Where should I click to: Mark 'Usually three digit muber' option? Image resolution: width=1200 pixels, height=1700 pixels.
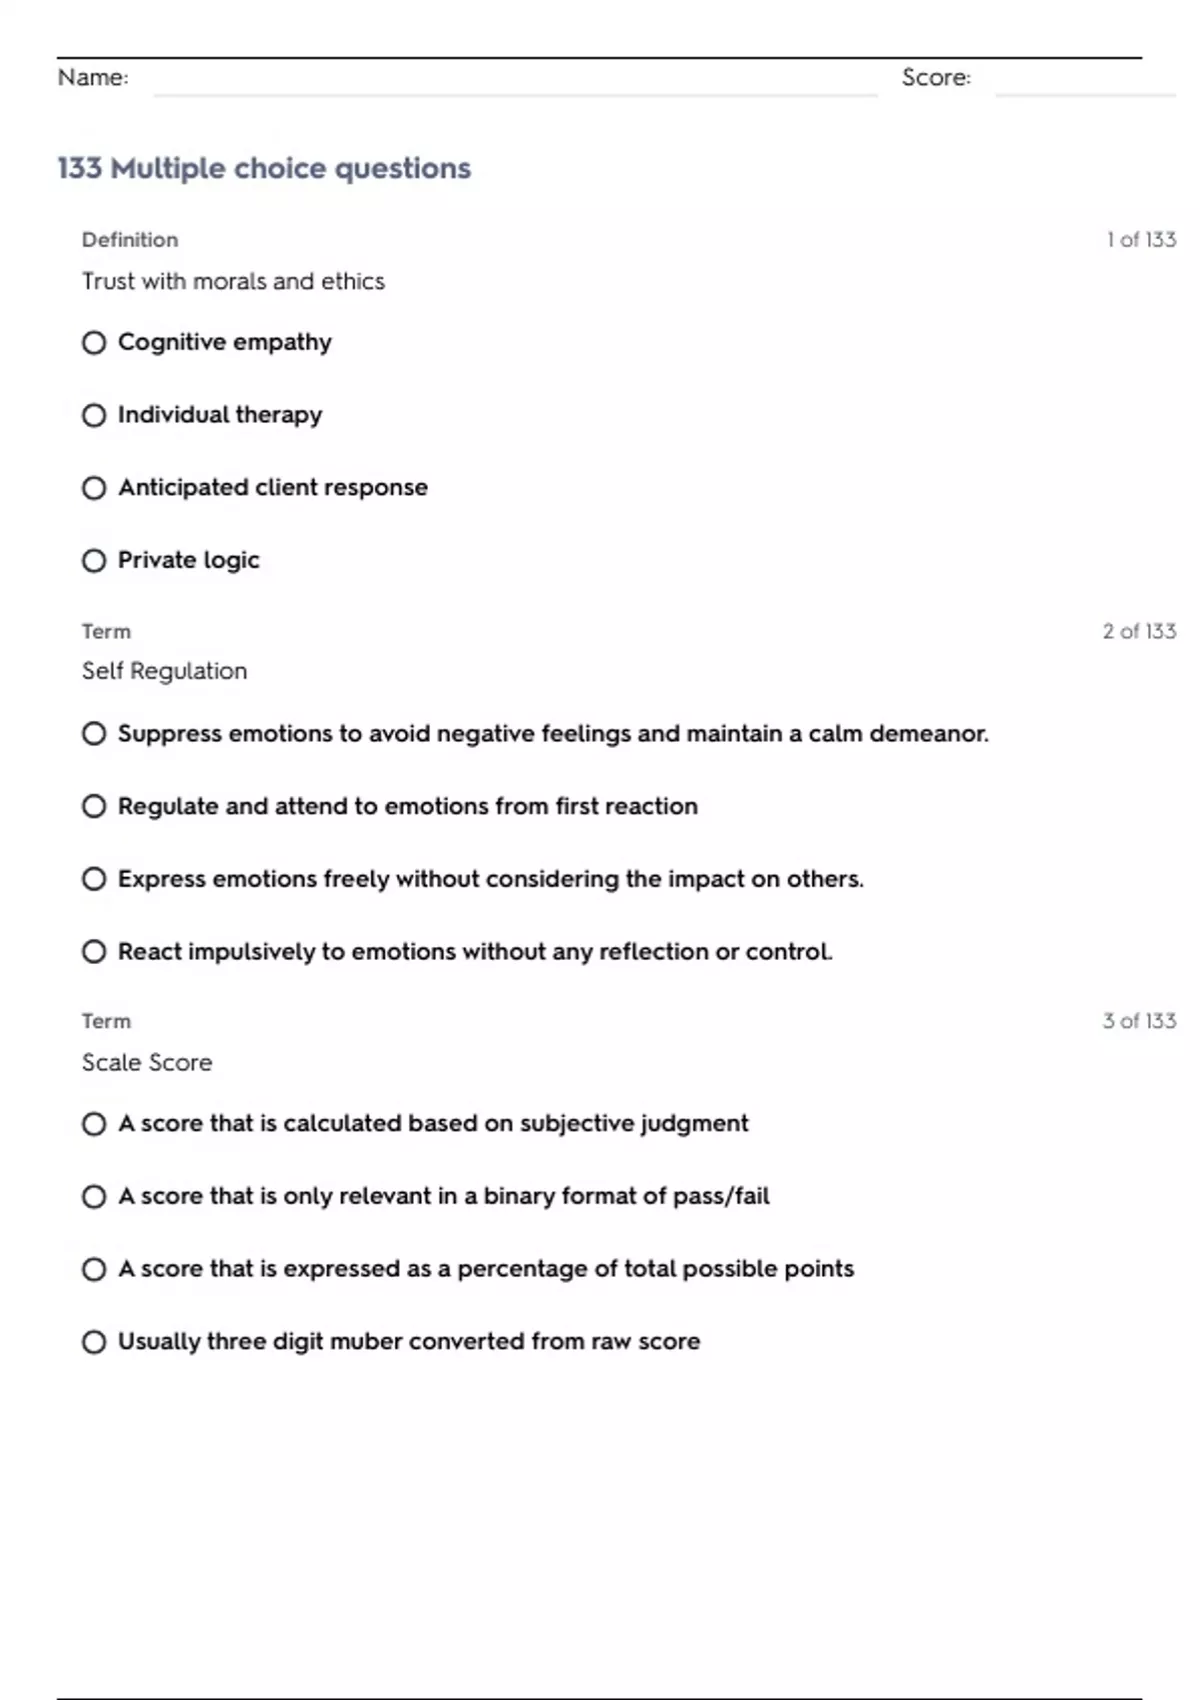(94, 1342)
